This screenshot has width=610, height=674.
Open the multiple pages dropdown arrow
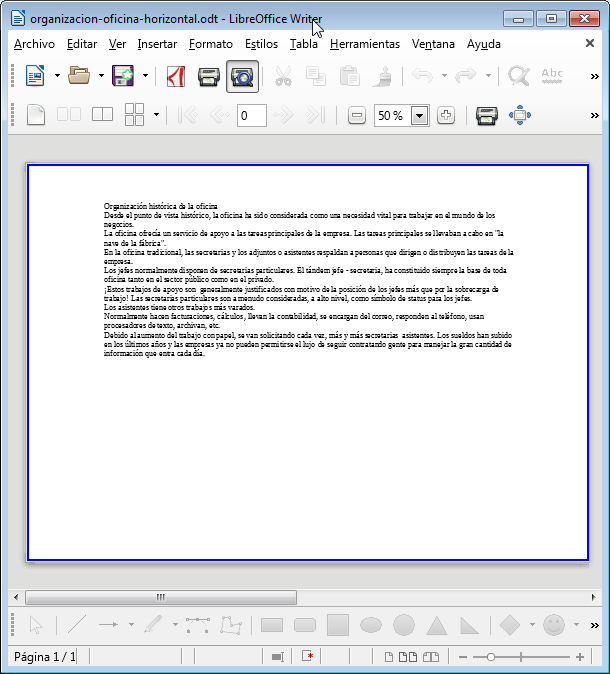(156, 115)
